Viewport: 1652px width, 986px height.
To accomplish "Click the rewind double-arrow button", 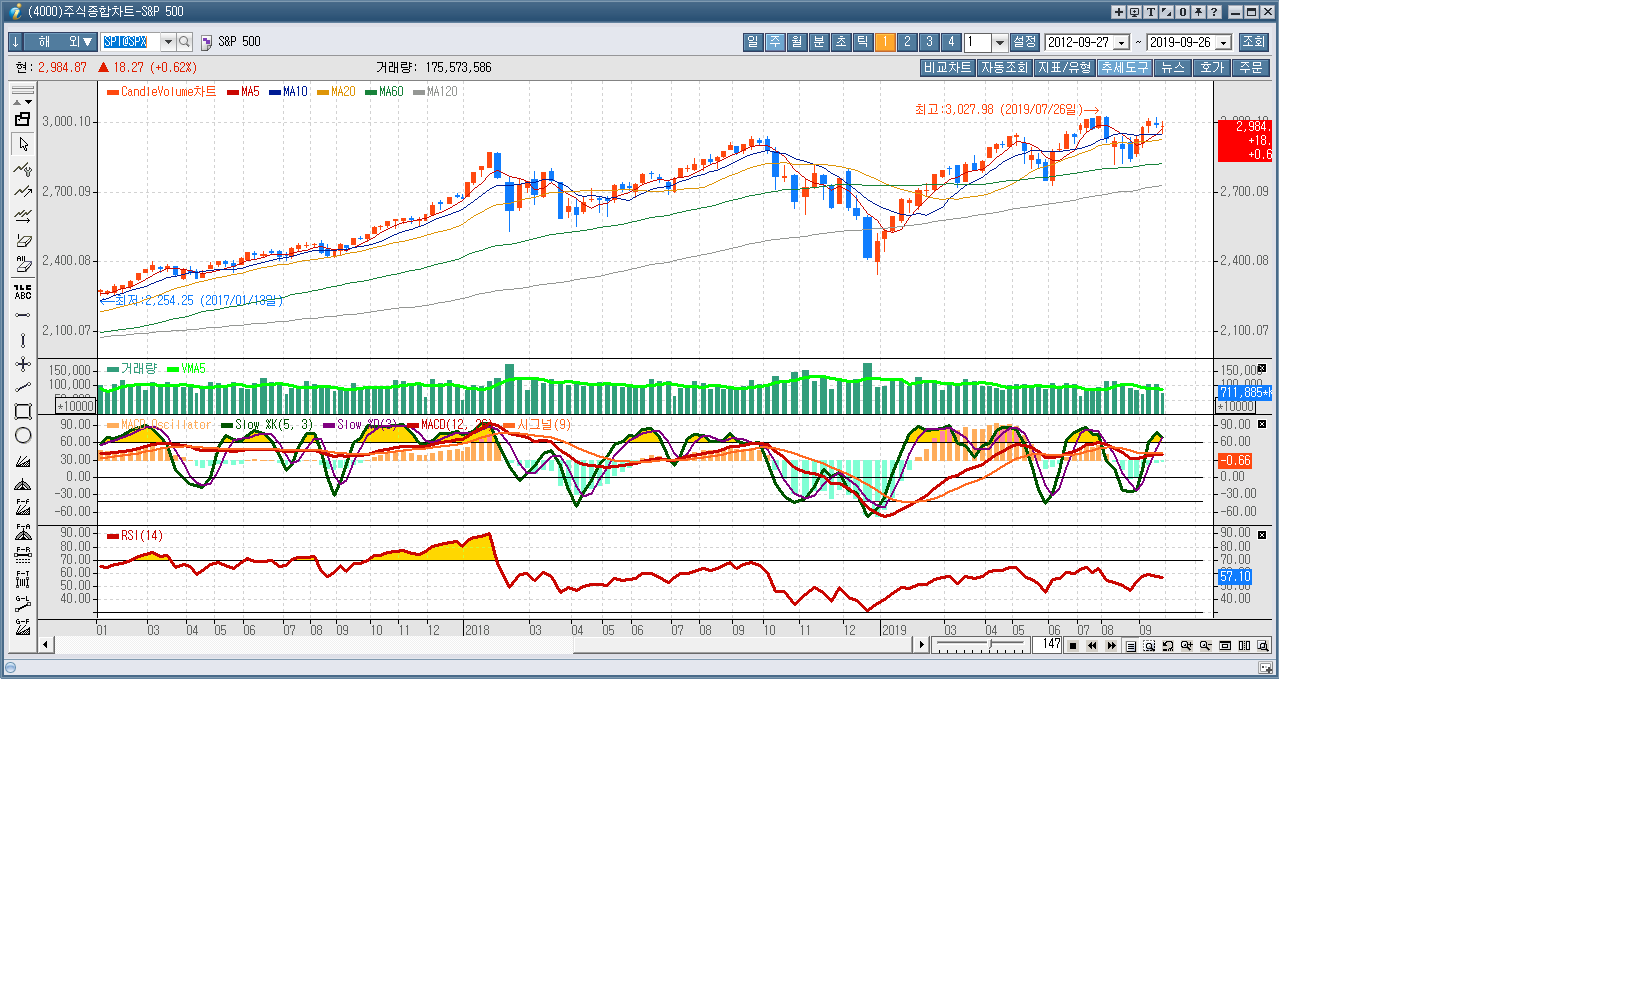I will point(1092,646).
